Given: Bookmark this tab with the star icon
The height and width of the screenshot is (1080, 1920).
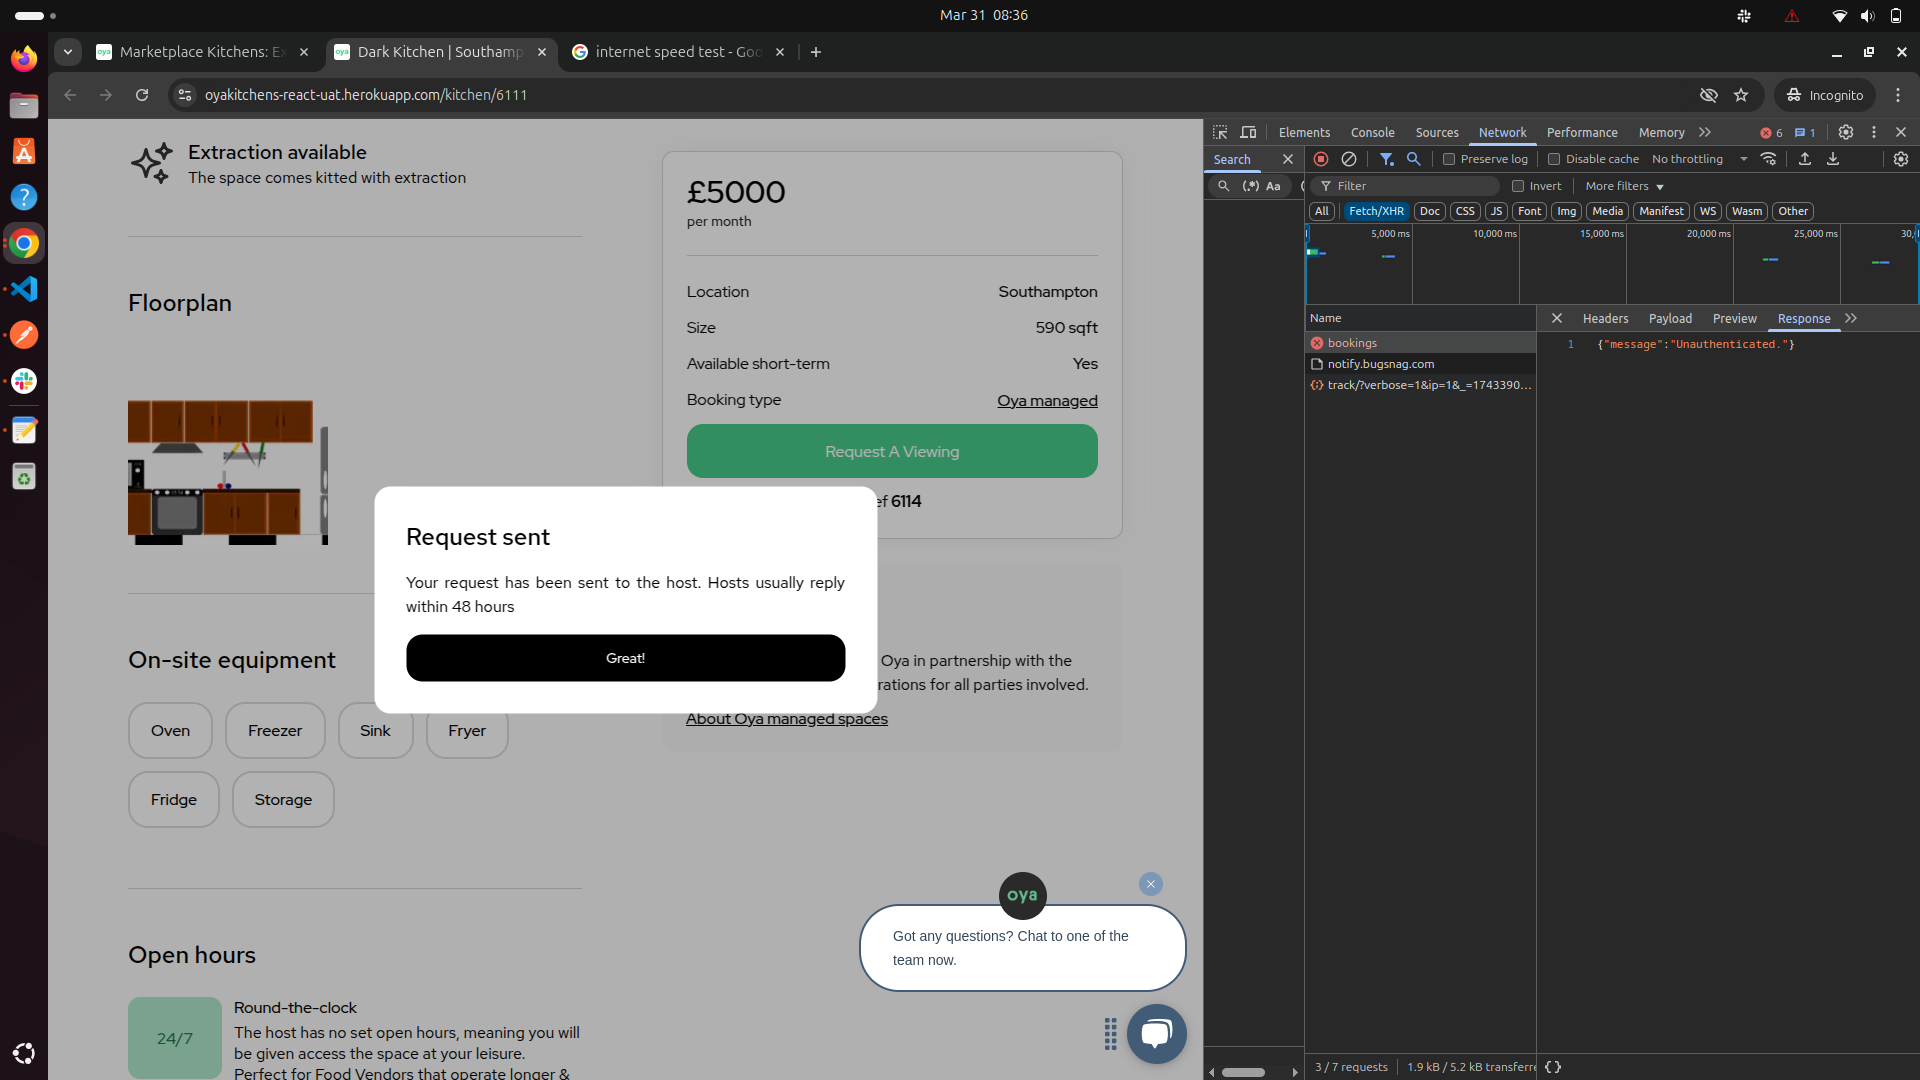Looking at the screenshot, I should (1741, 95).
